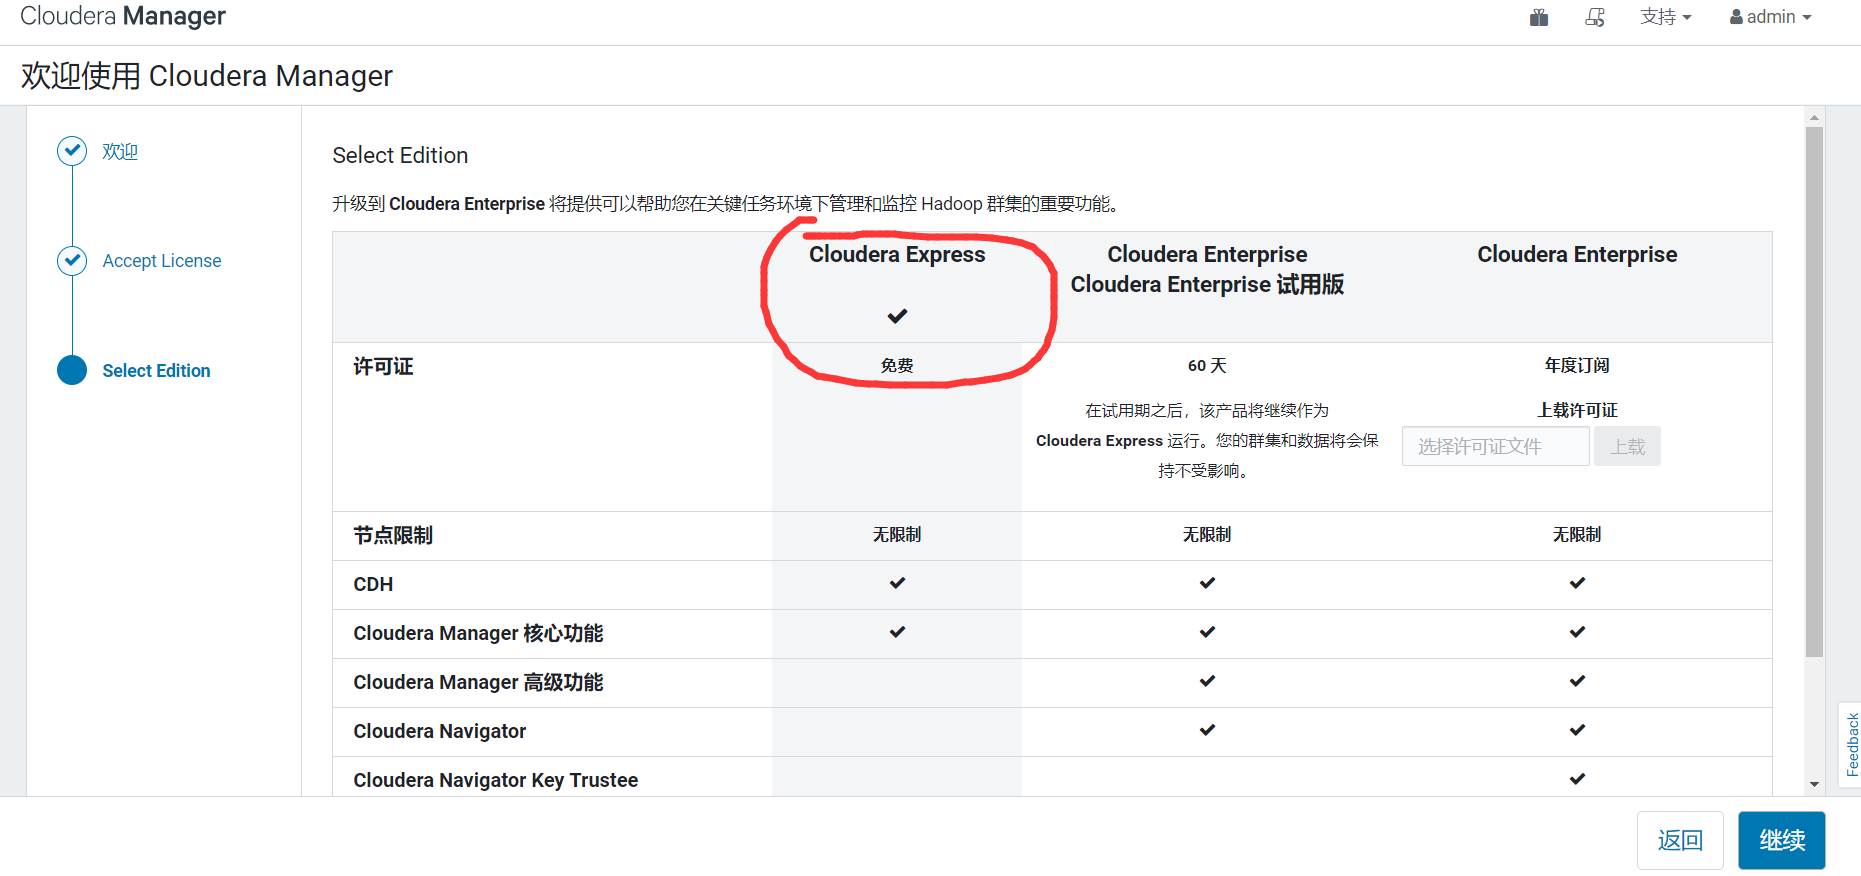Click the 60 天 trial length text
Viewport: 1861px width, 876px height.
point(1207,366)
